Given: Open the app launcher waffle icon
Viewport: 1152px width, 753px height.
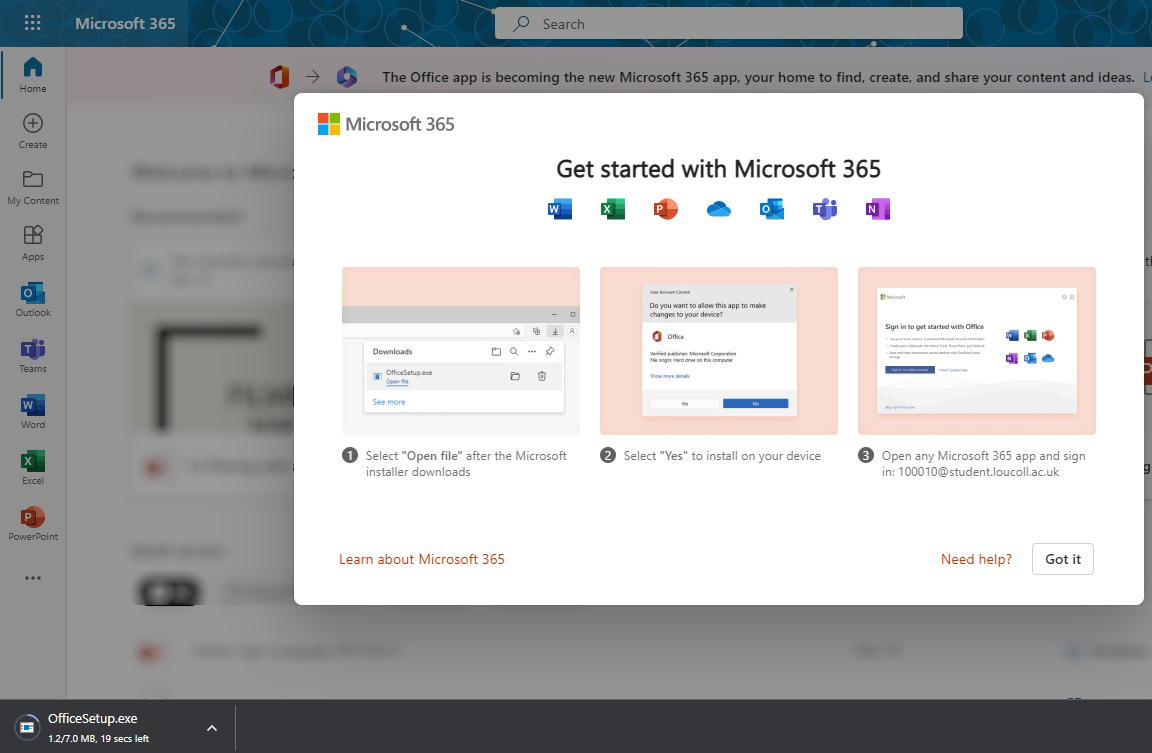Looking at the screenshot, I should point(32,23).
